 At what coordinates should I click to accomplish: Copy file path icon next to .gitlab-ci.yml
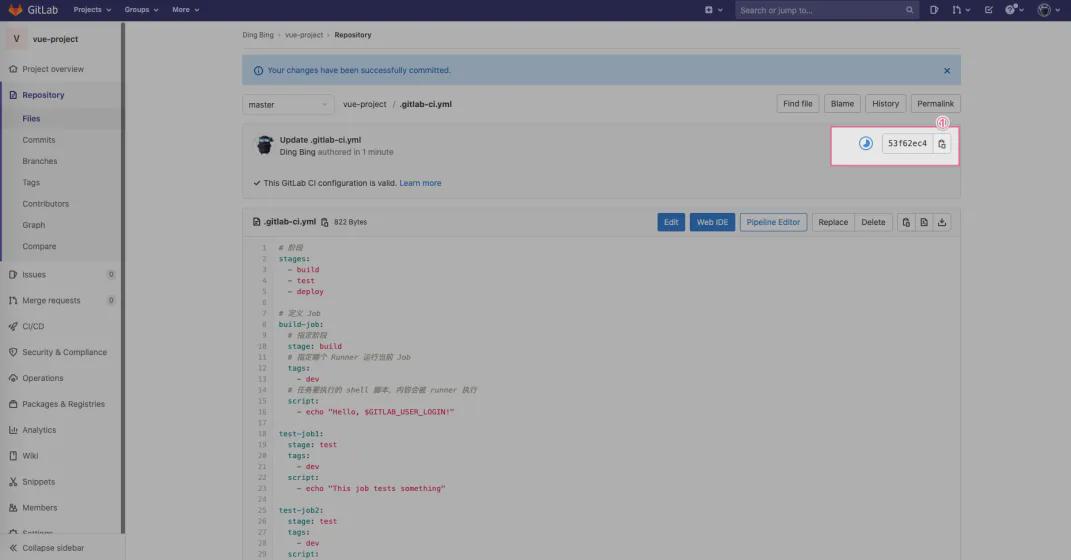coord(324,222)
